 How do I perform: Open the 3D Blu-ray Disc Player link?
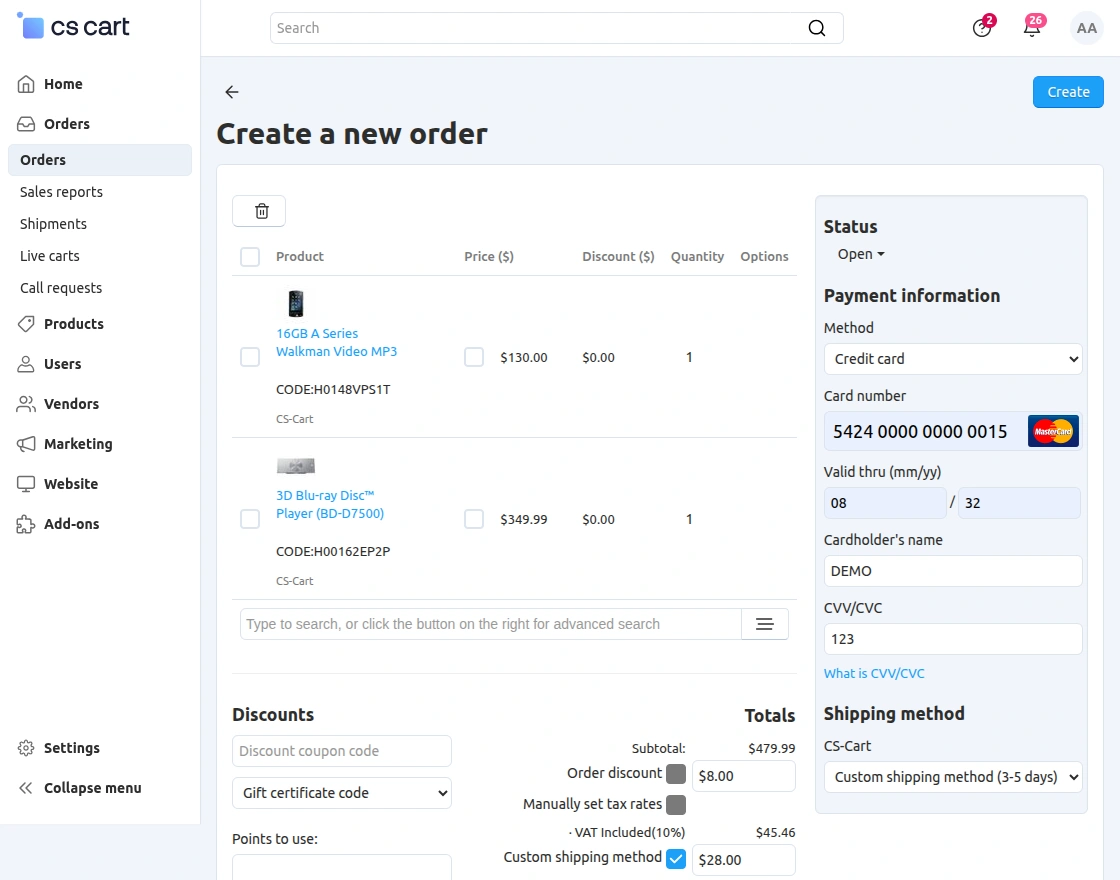330,504
